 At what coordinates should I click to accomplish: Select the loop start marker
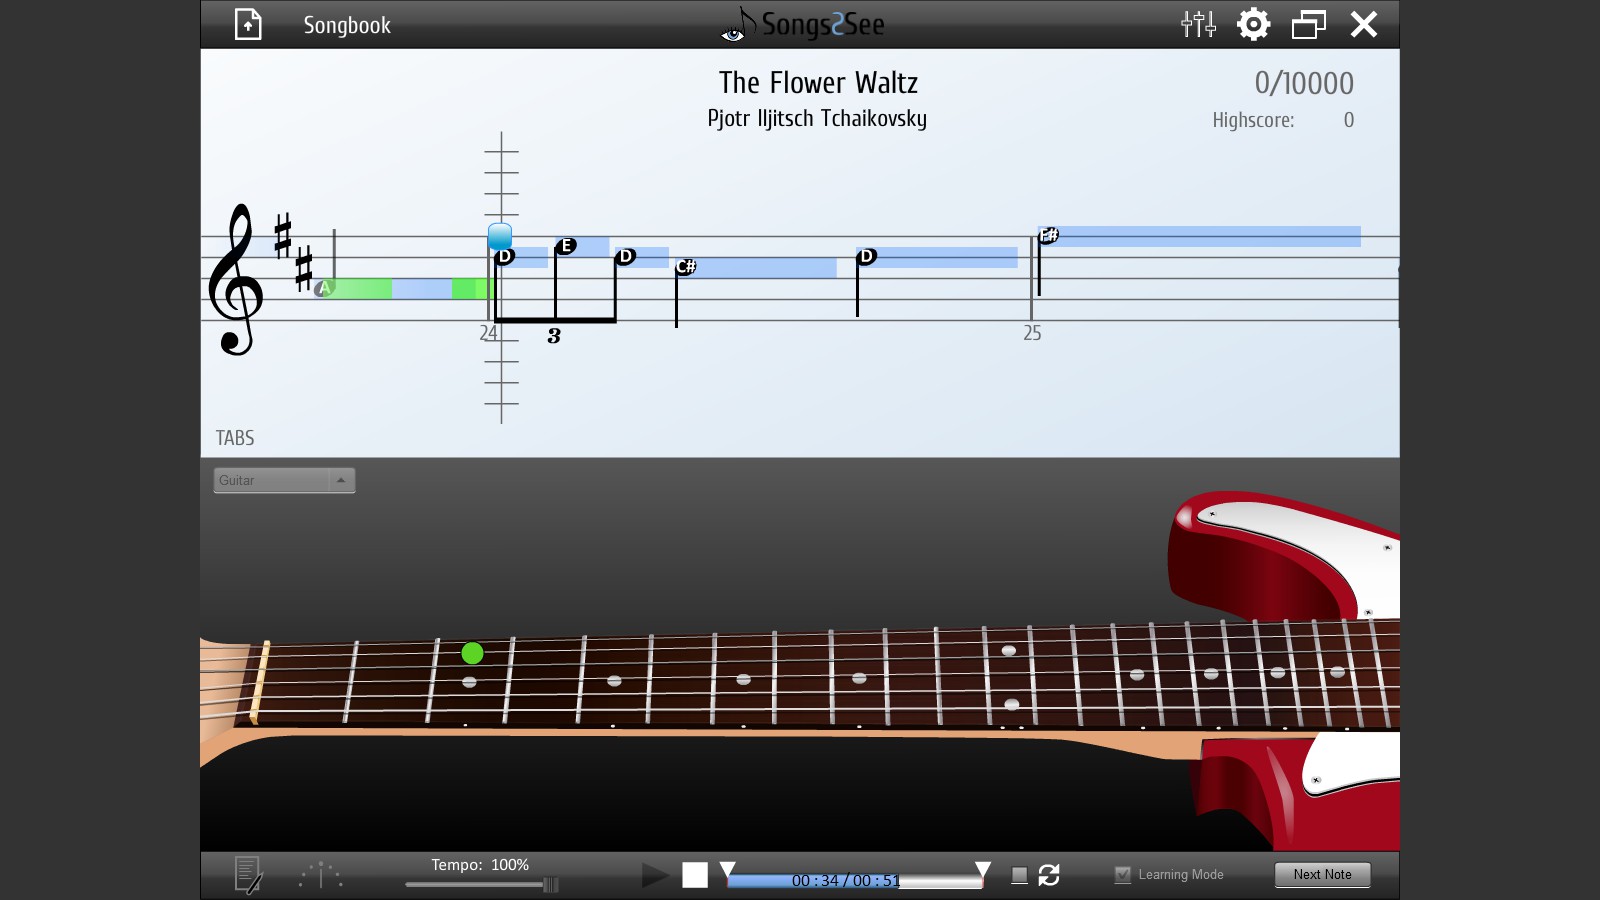[x=728, y=869]
